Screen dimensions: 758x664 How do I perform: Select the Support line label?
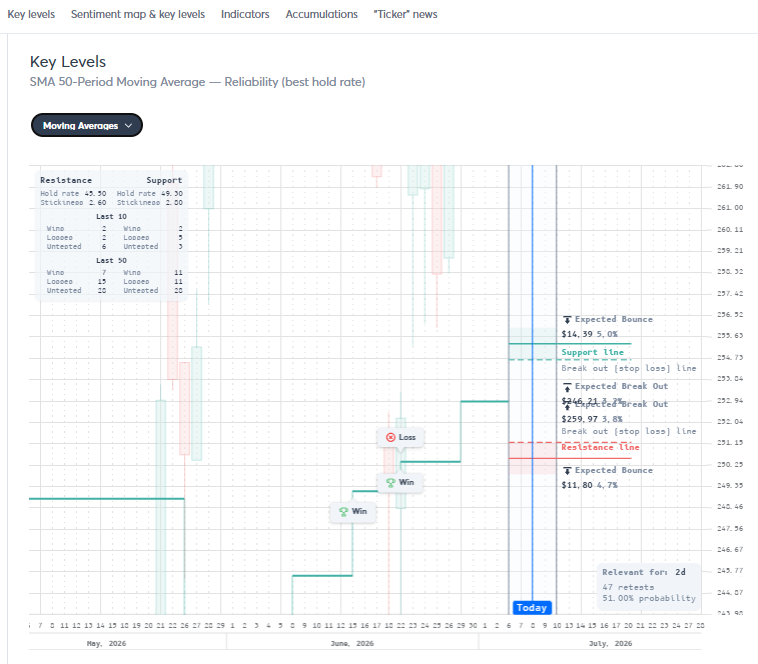[593, 352]
